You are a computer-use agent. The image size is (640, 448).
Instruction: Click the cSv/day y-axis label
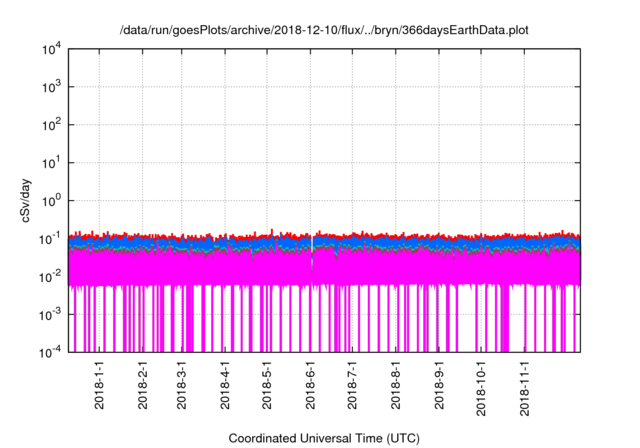(25, 200)
